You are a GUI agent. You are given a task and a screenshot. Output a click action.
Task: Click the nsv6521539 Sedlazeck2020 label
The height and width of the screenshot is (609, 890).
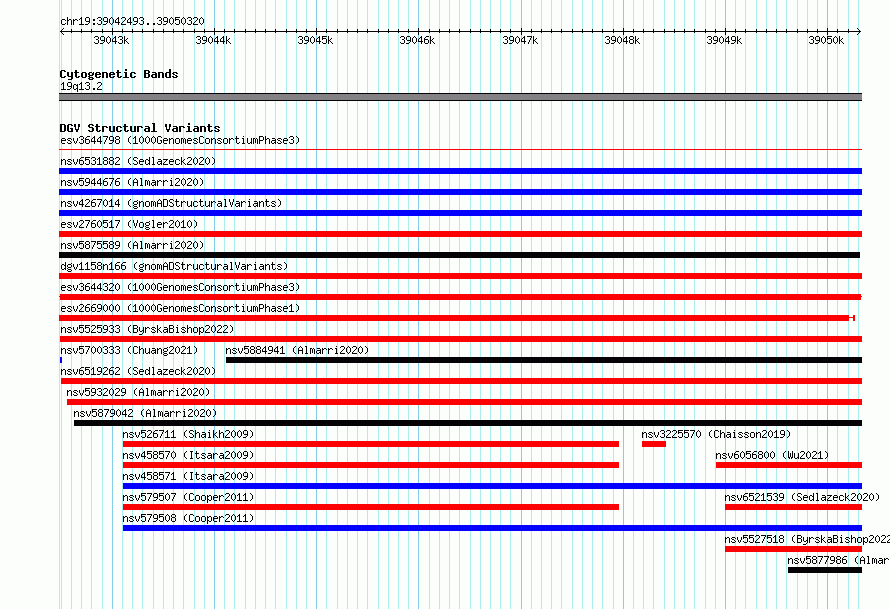pos(802,497)
